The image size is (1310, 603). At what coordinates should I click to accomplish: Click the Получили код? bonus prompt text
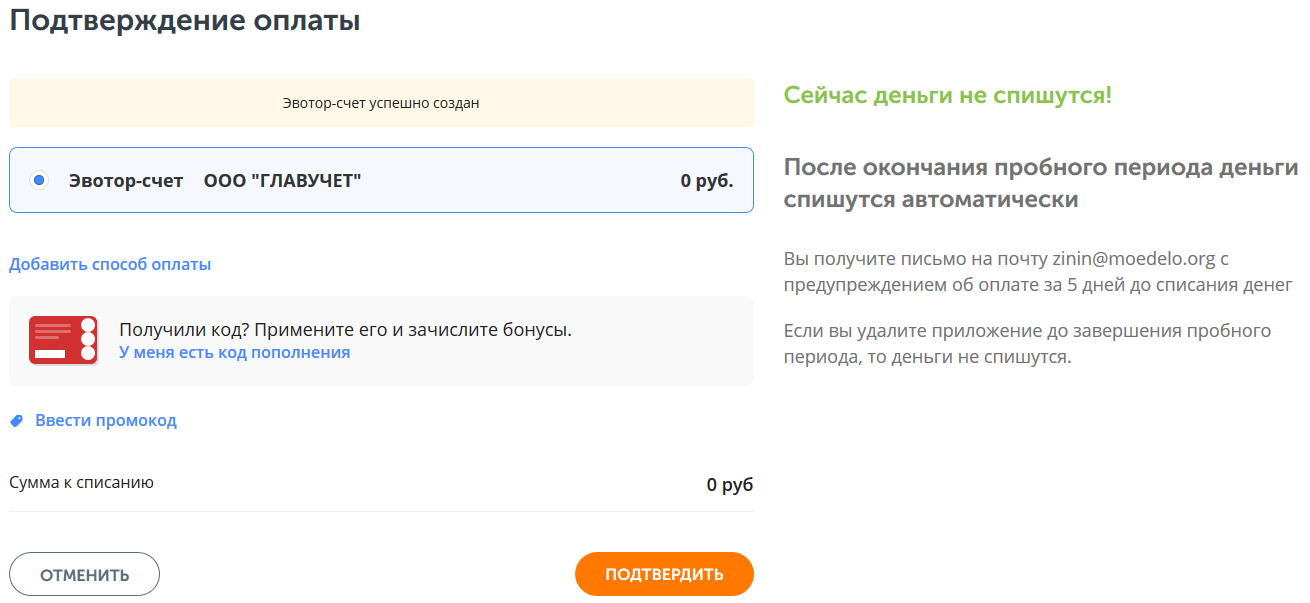345,330
